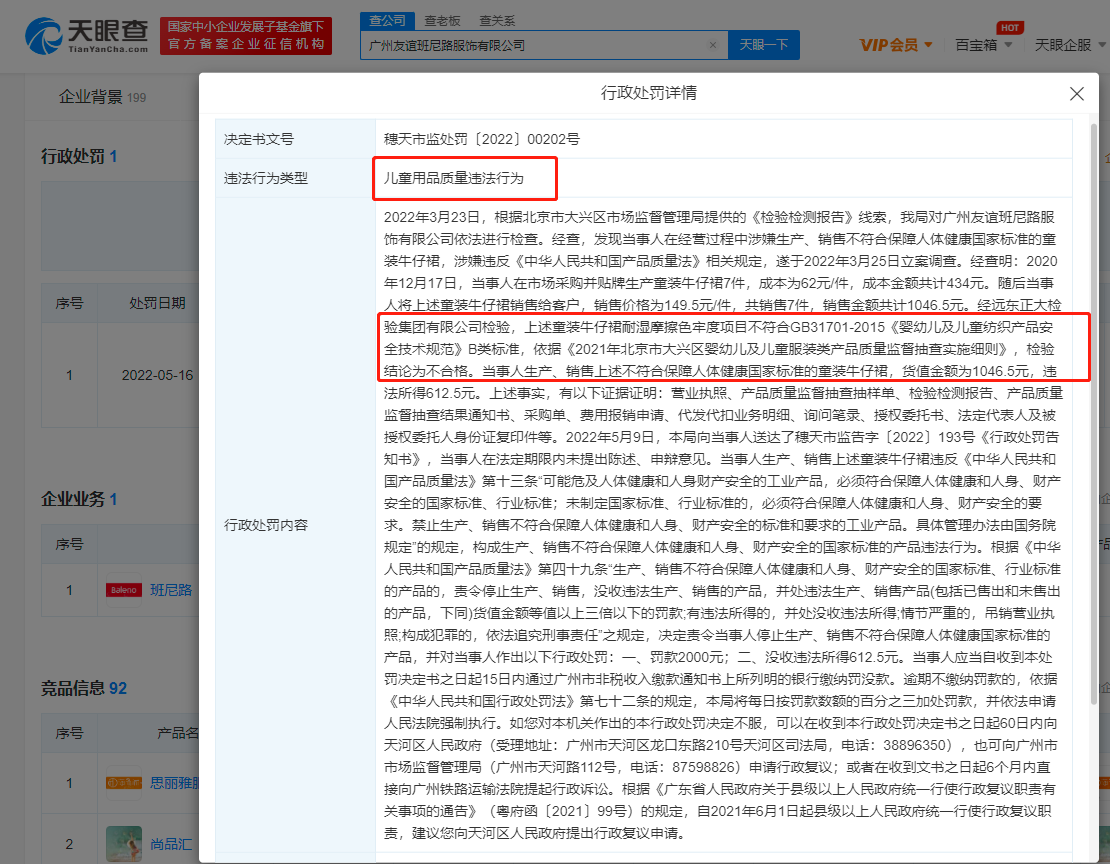This screenshot has height=864, width=1110.
Task: Open the 班尼路 brand link
Action: pos(171,590)
